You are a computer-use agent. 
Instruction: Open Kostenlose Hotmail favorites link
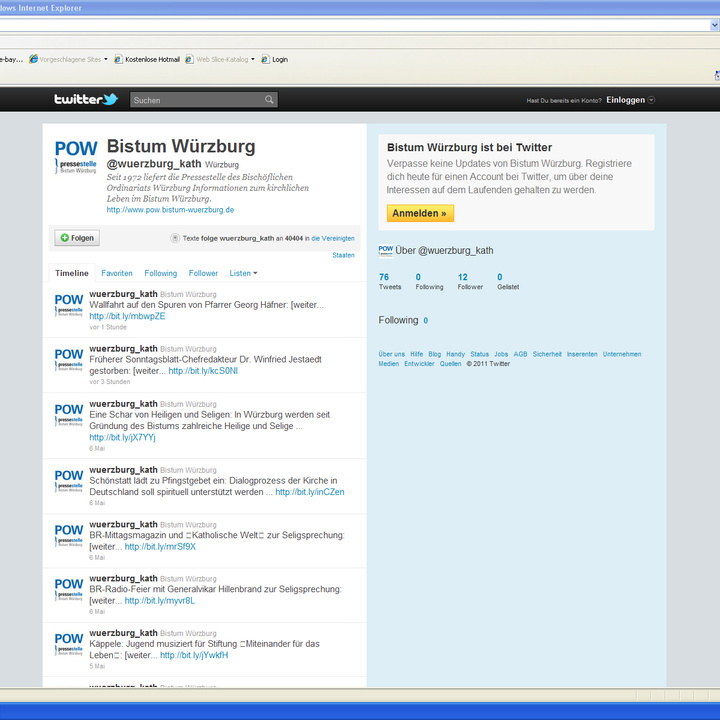point(147,59)
